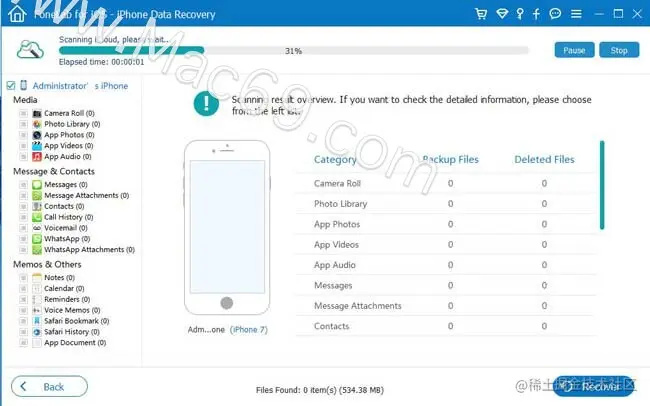
Task: Click the (iPhone 7) model link
Action: click(x=249, y=330)
